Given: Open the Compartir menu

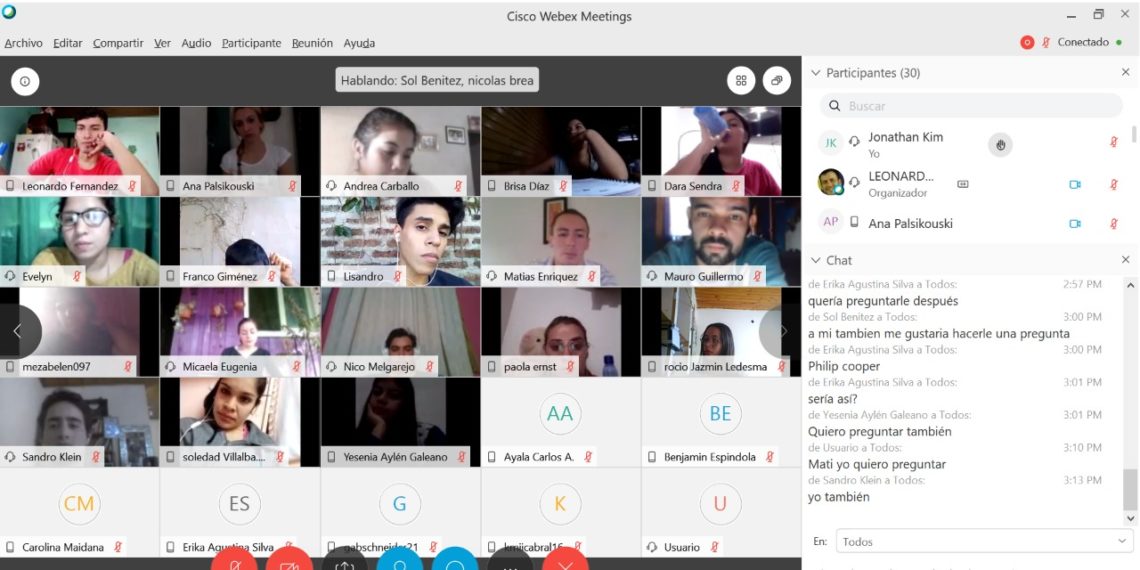Looking at the screenshot, I should (x=118, y=43).
